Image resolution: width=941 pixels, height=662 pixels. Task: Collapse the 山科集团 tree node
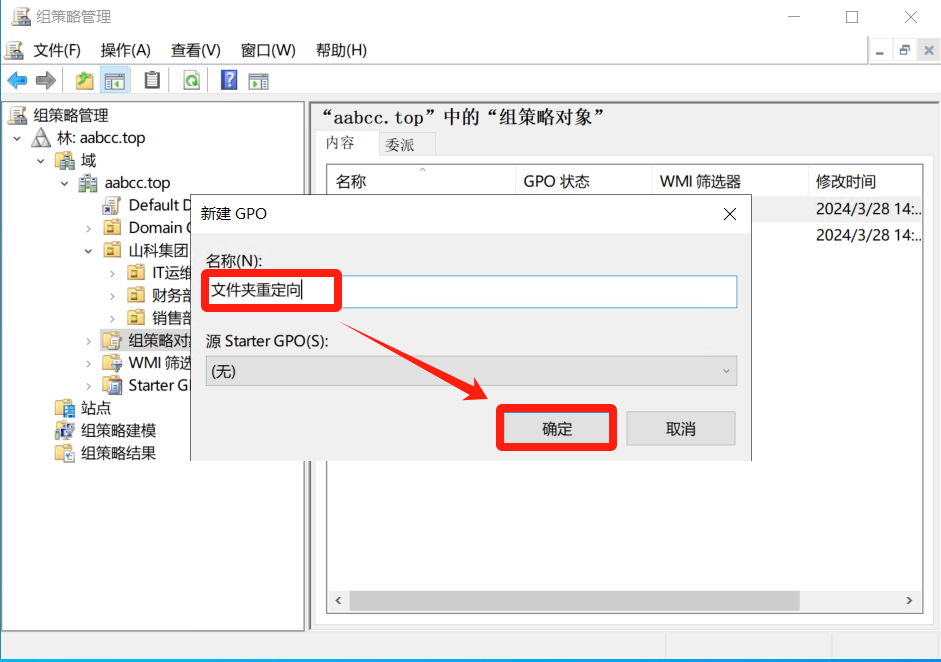click(x=89, y=250)
